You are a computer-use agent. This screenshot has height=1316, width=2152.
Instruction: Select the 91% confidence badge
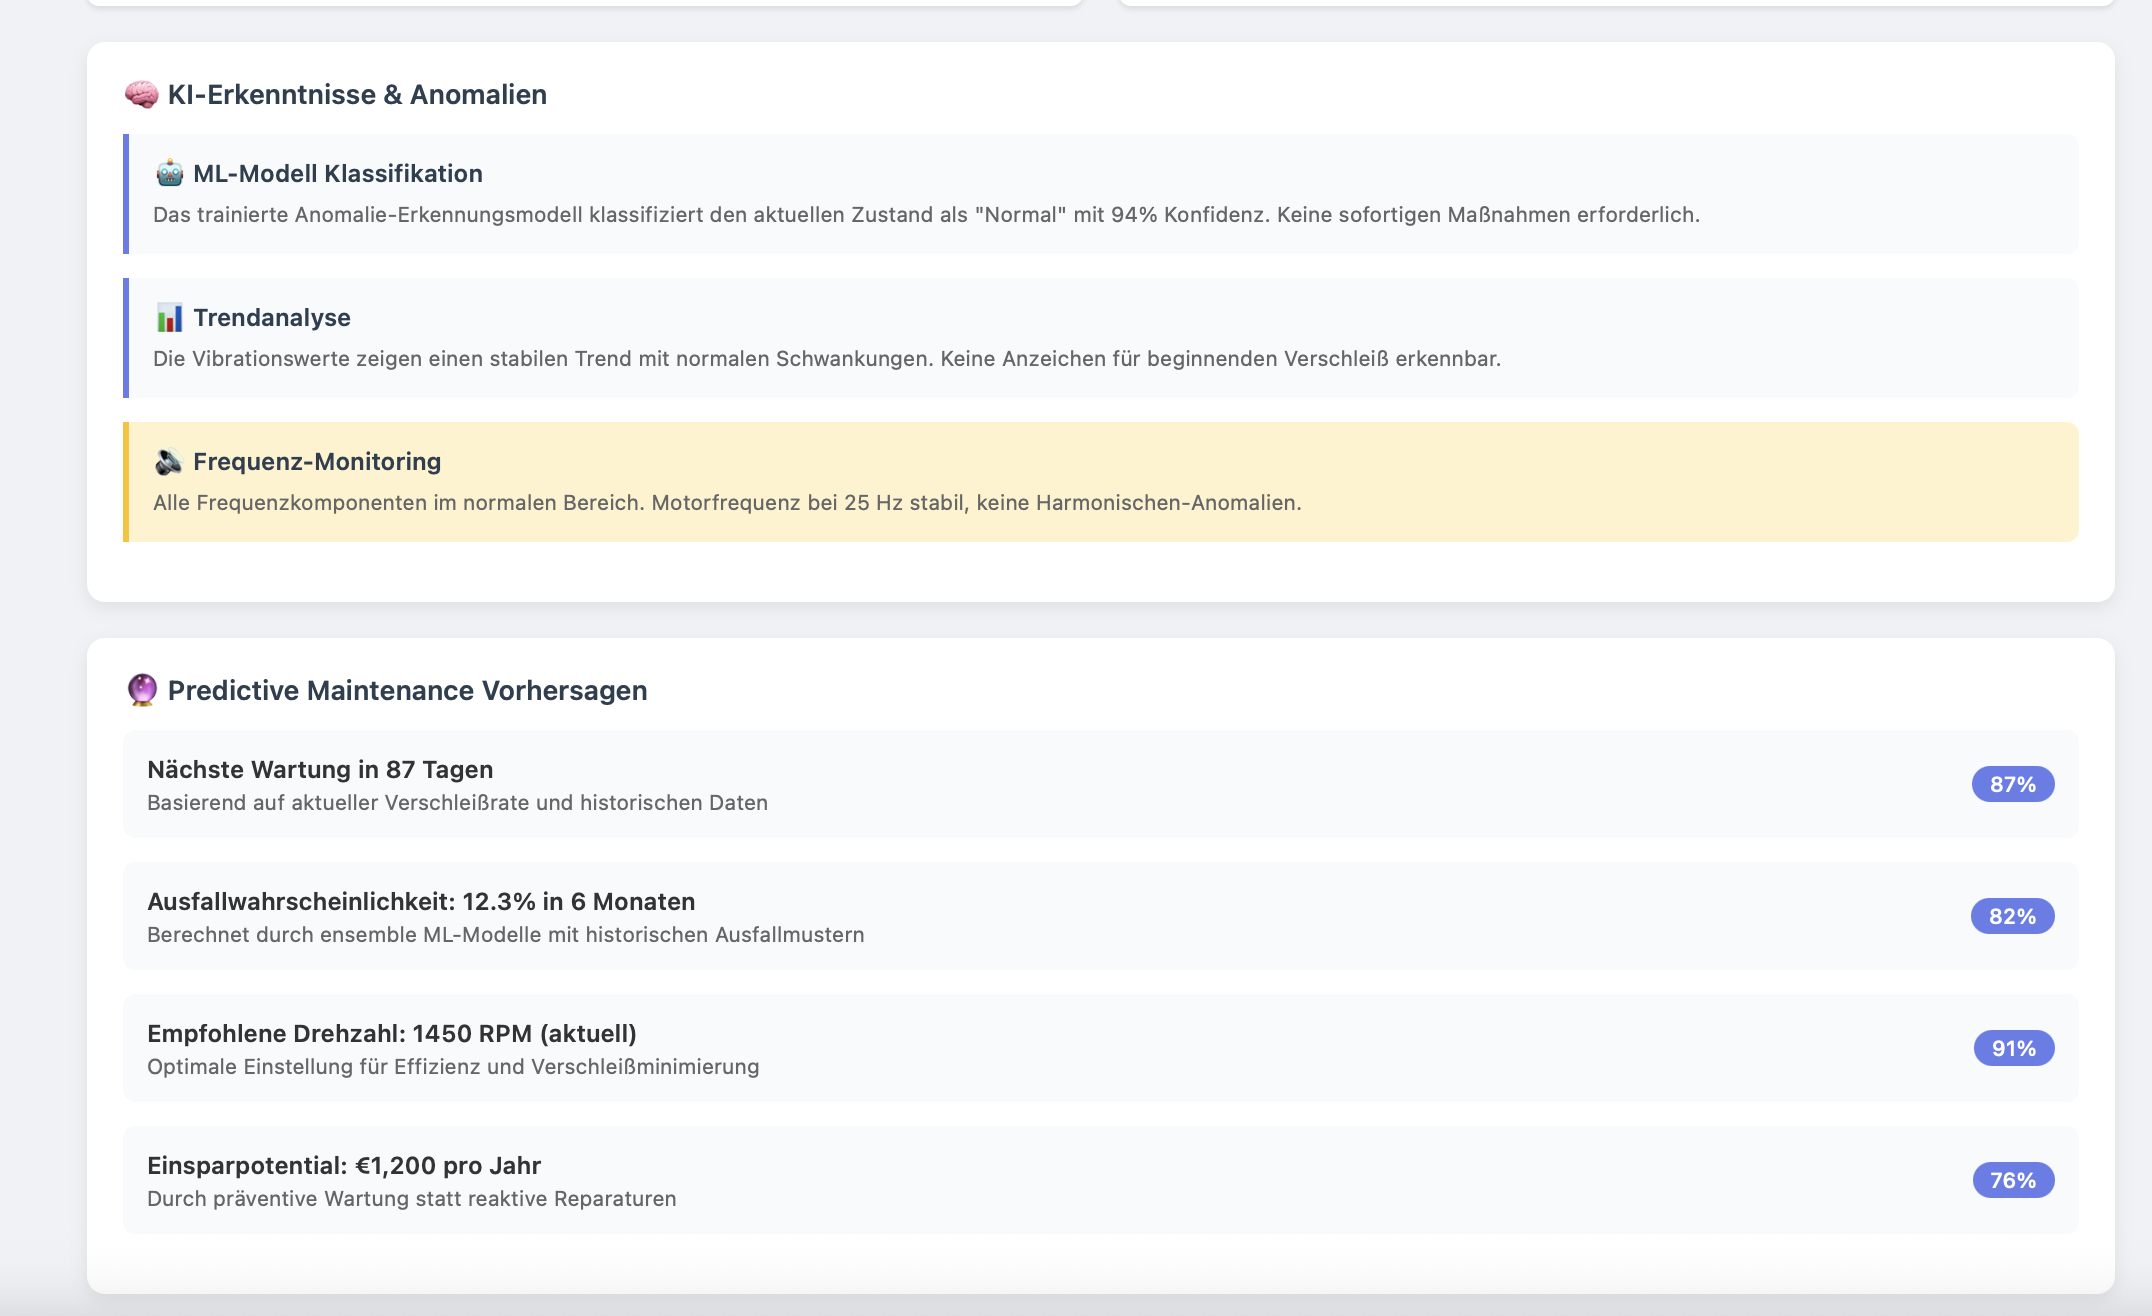[2014, 1048]
